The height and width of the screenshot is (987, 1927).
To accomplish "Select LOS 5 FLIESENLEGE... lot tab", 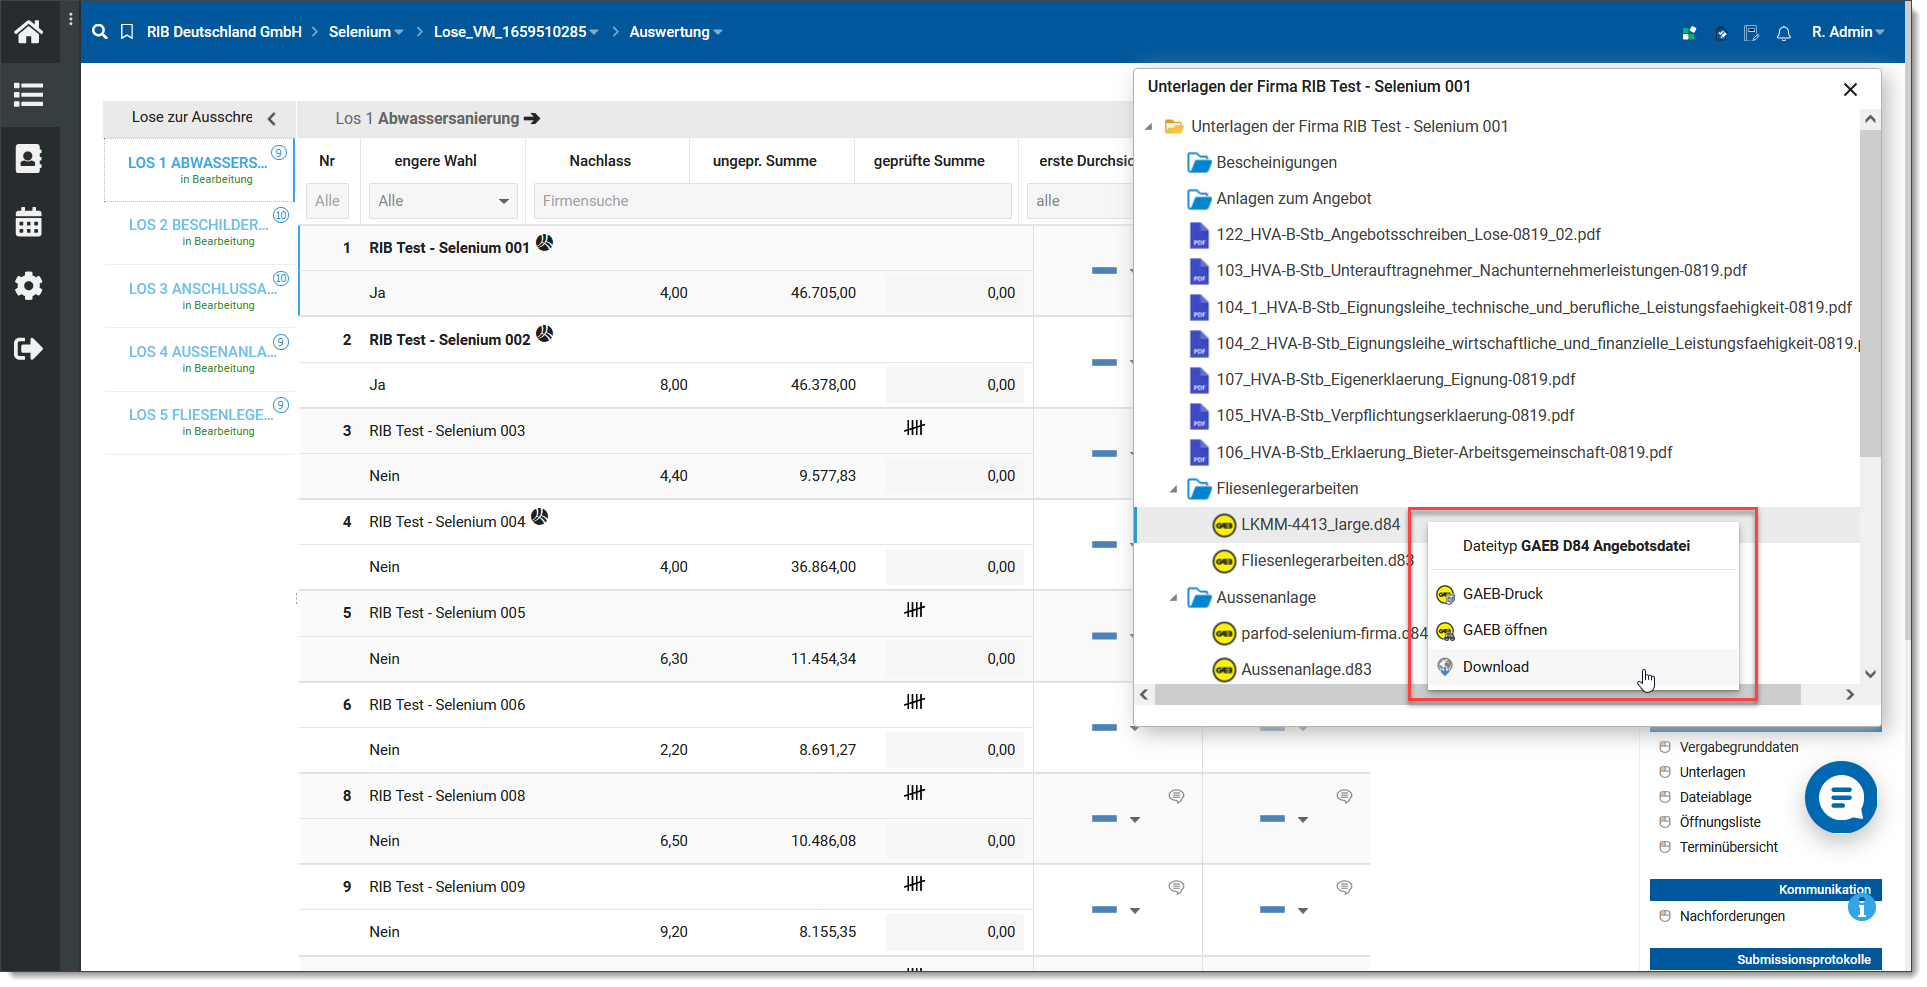I will [199, 422].
